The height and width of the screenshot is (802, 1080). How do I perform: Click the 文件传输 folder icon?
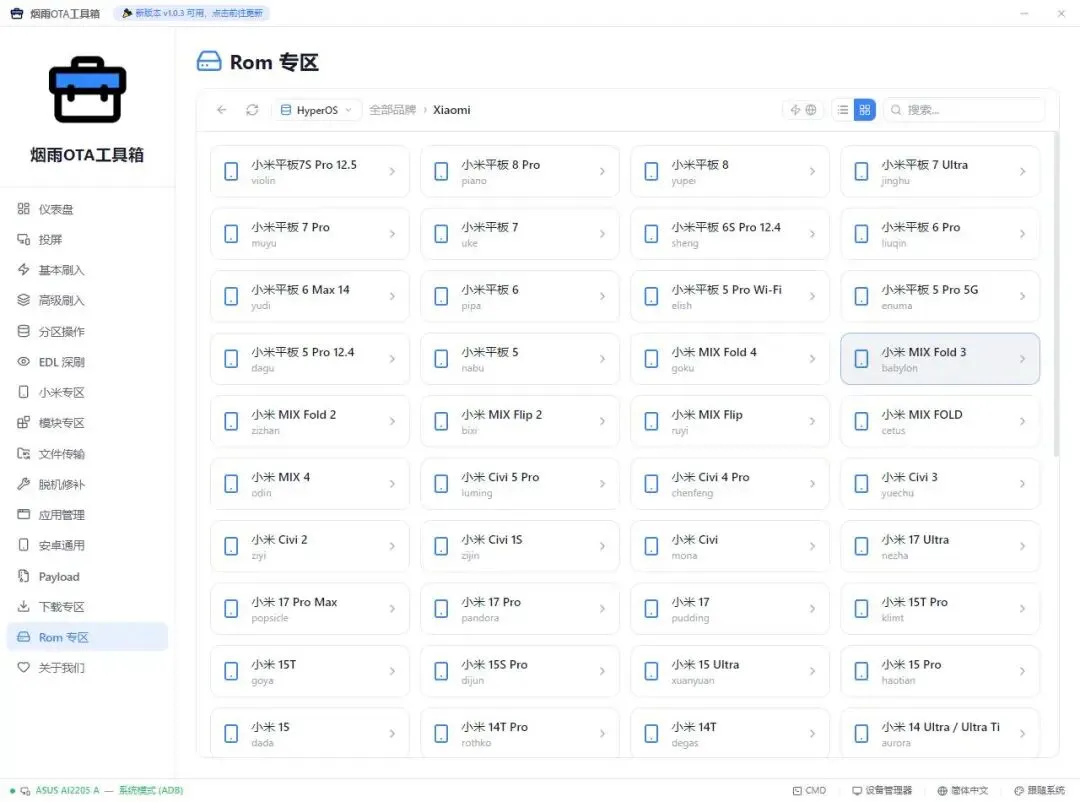pyautogui.click(x=23, y=453)
